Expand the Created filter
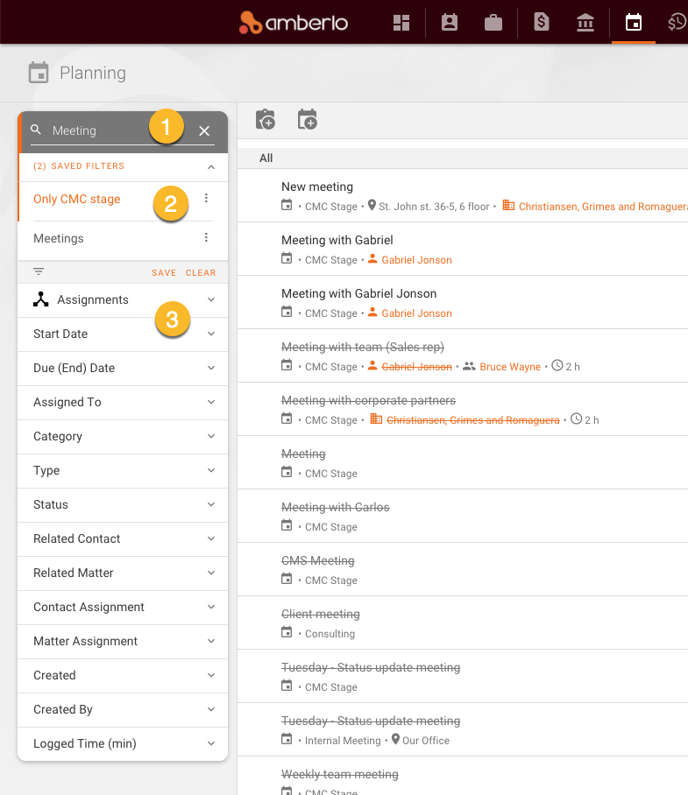Image resolution: width=688 pixels, height=795 pixels. point(211,675)
